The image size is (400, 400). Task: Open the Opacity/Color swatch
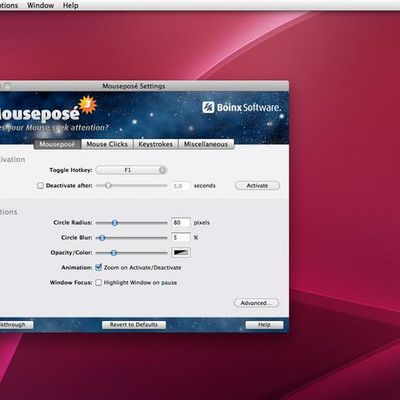click(181, 253)
